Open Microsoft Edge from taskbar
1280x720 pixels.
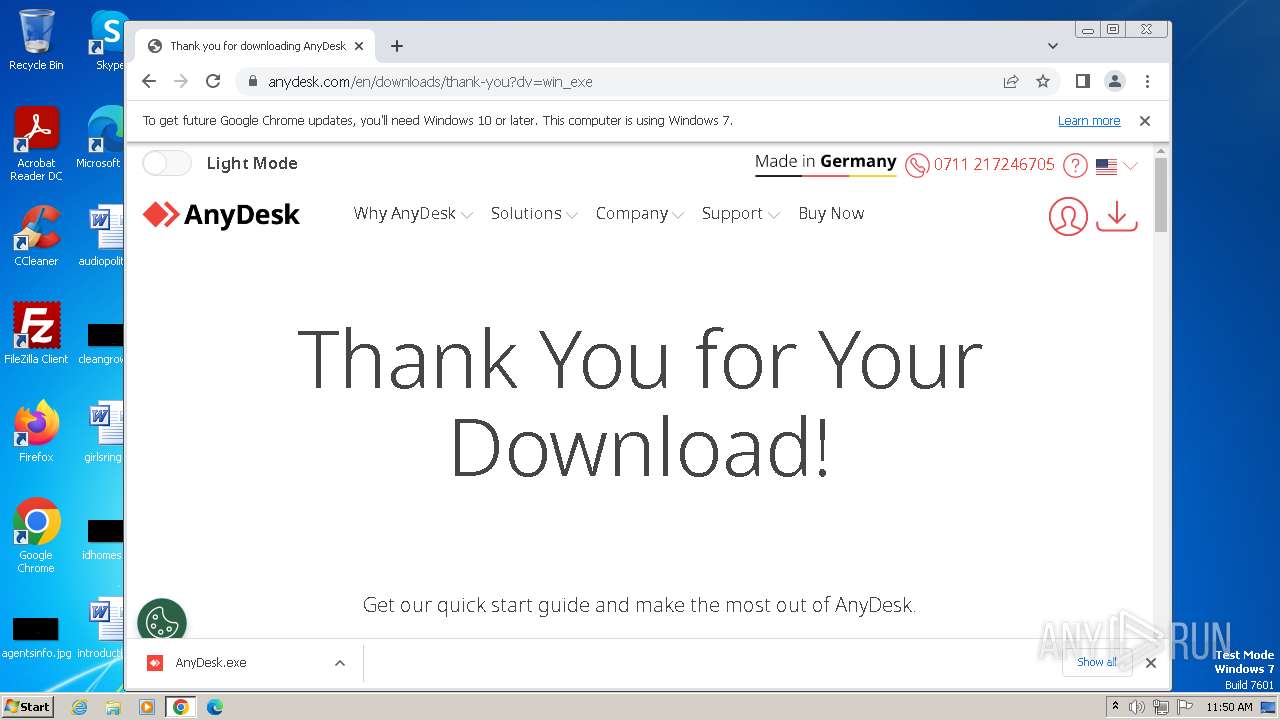click(x=214, y=707)
